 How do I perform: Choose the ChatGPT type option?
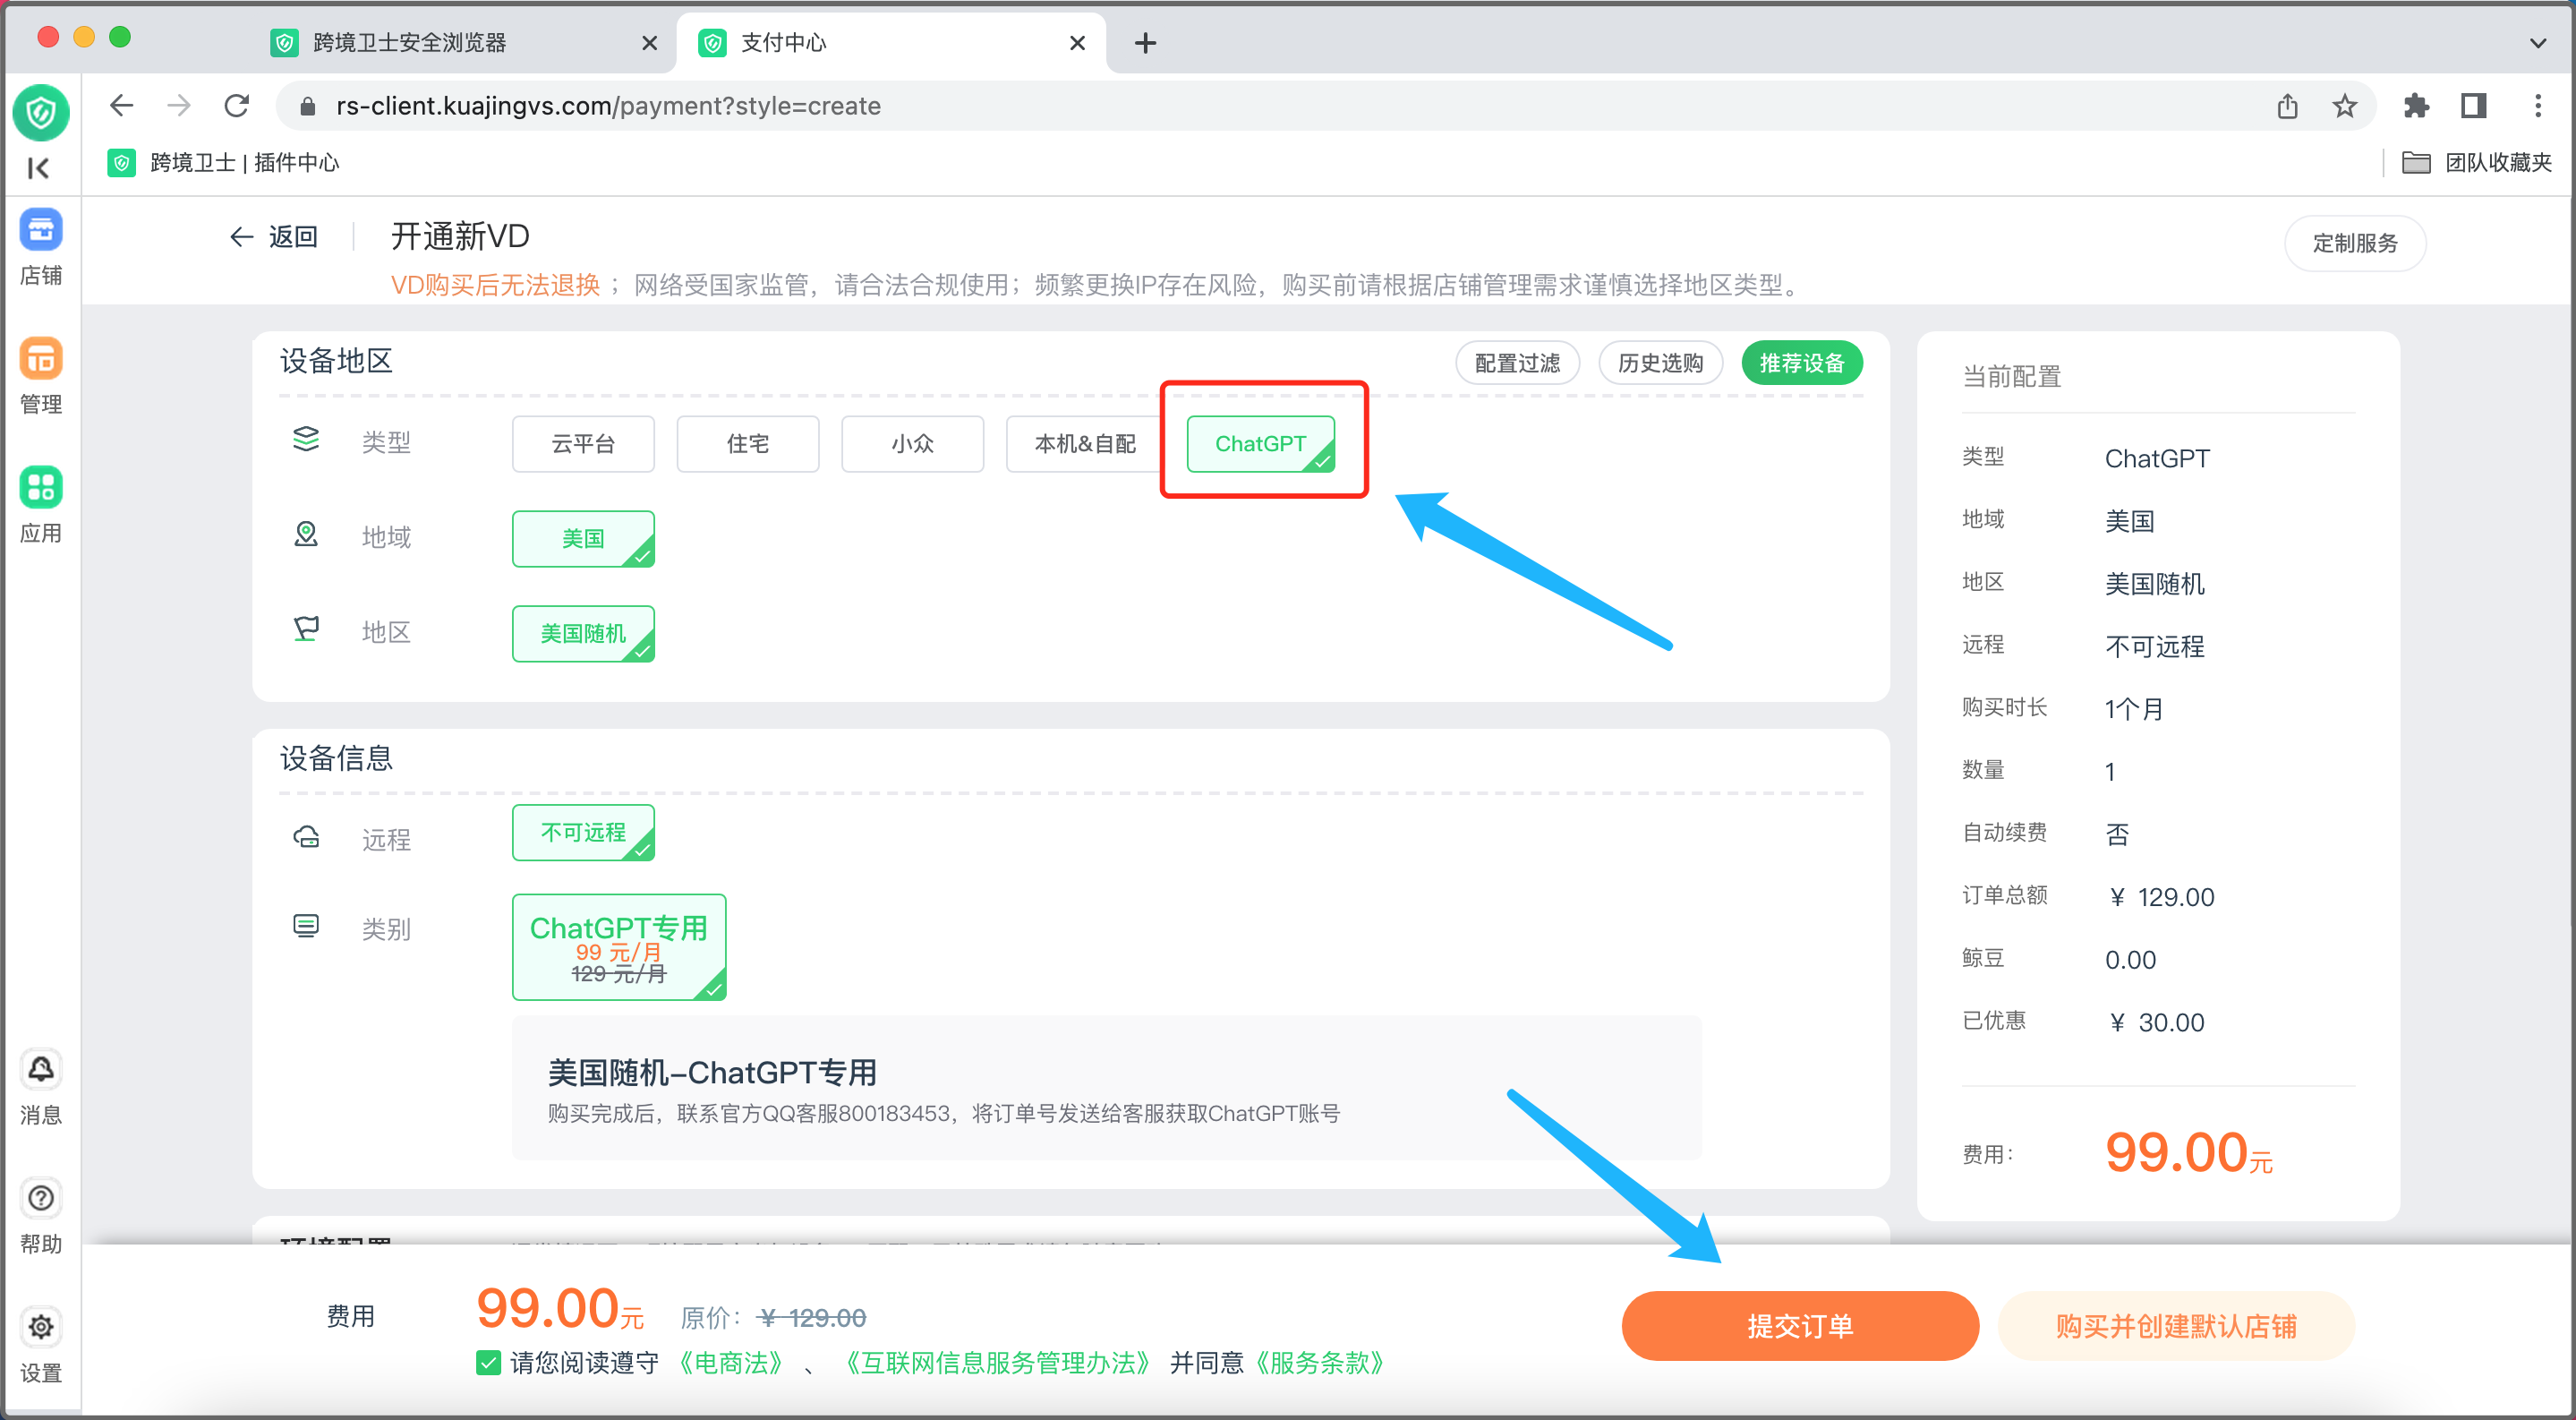[x=1260, y=444]
